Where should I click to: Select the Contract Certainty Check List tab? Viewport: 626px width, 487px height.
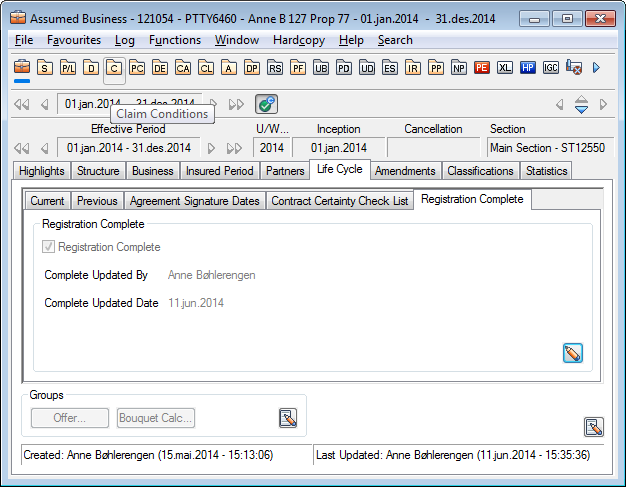(340, 201)
